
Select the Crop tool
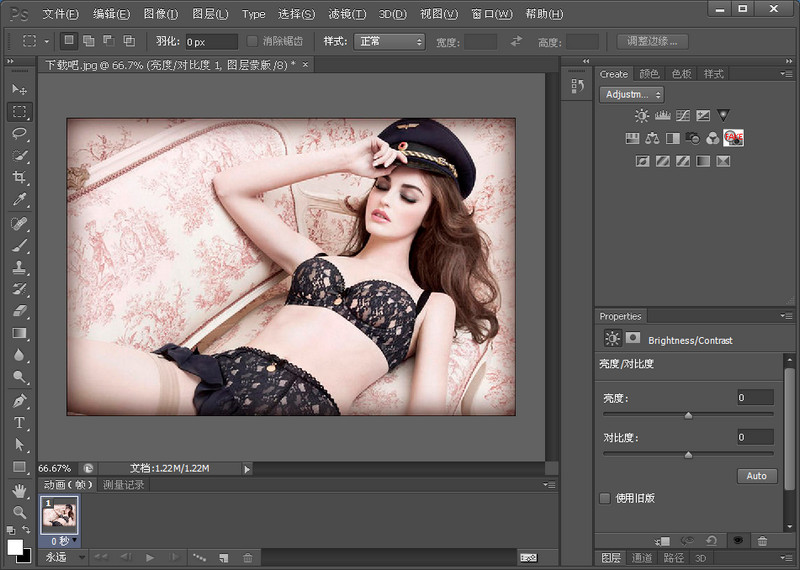tap(19, 177)
